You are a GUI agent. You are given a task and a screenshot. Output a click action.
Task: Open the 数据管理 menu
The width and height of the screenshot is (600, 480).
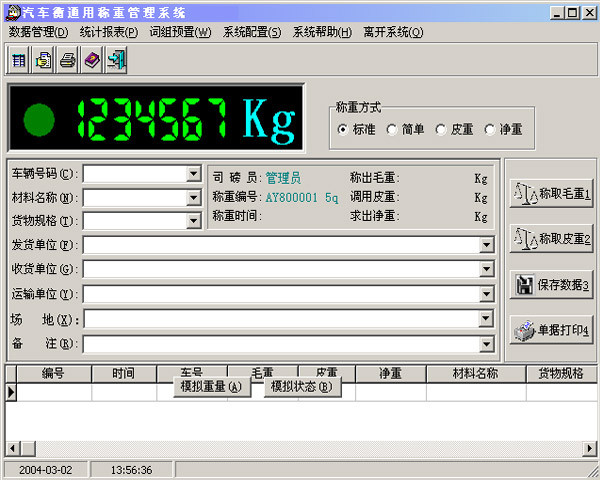(38, 32)
